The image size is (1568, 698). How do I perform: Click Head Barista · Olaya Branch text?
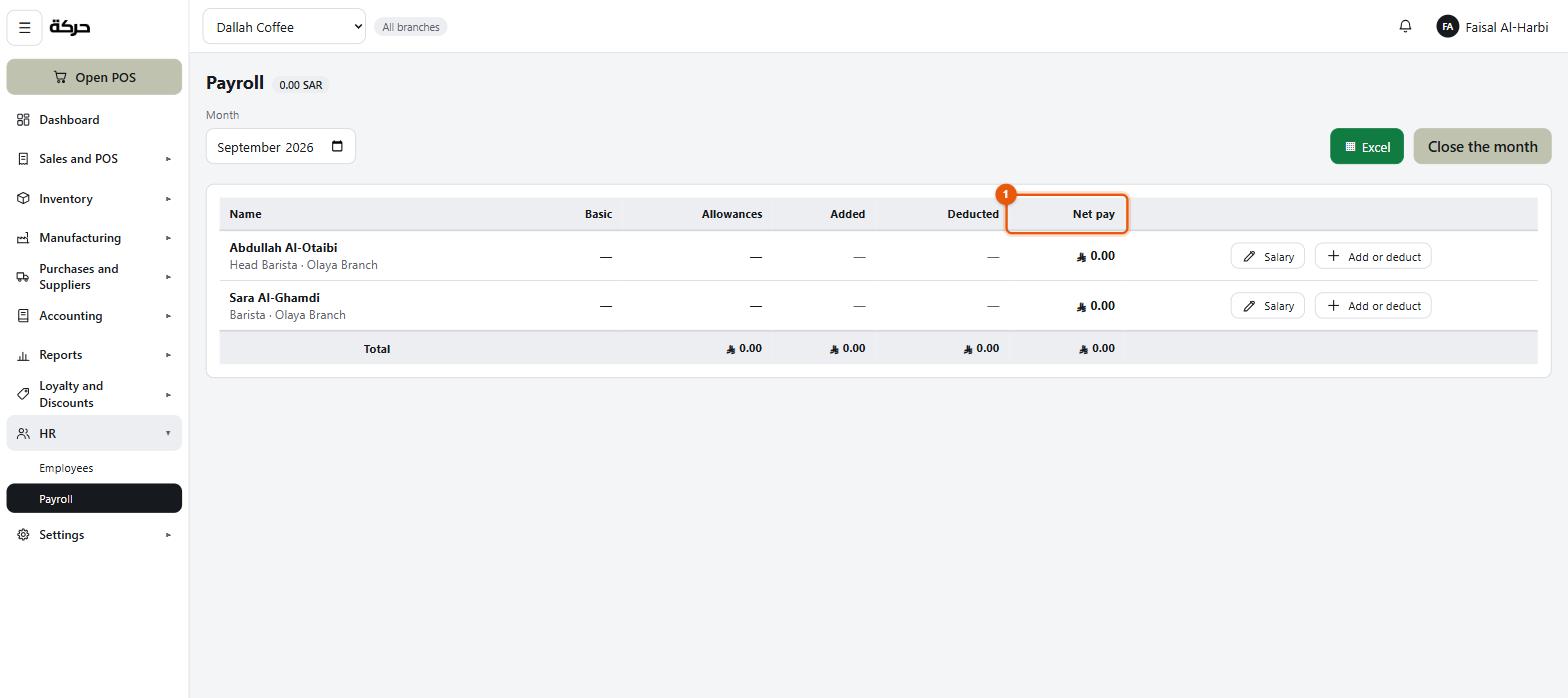(303, 265)
